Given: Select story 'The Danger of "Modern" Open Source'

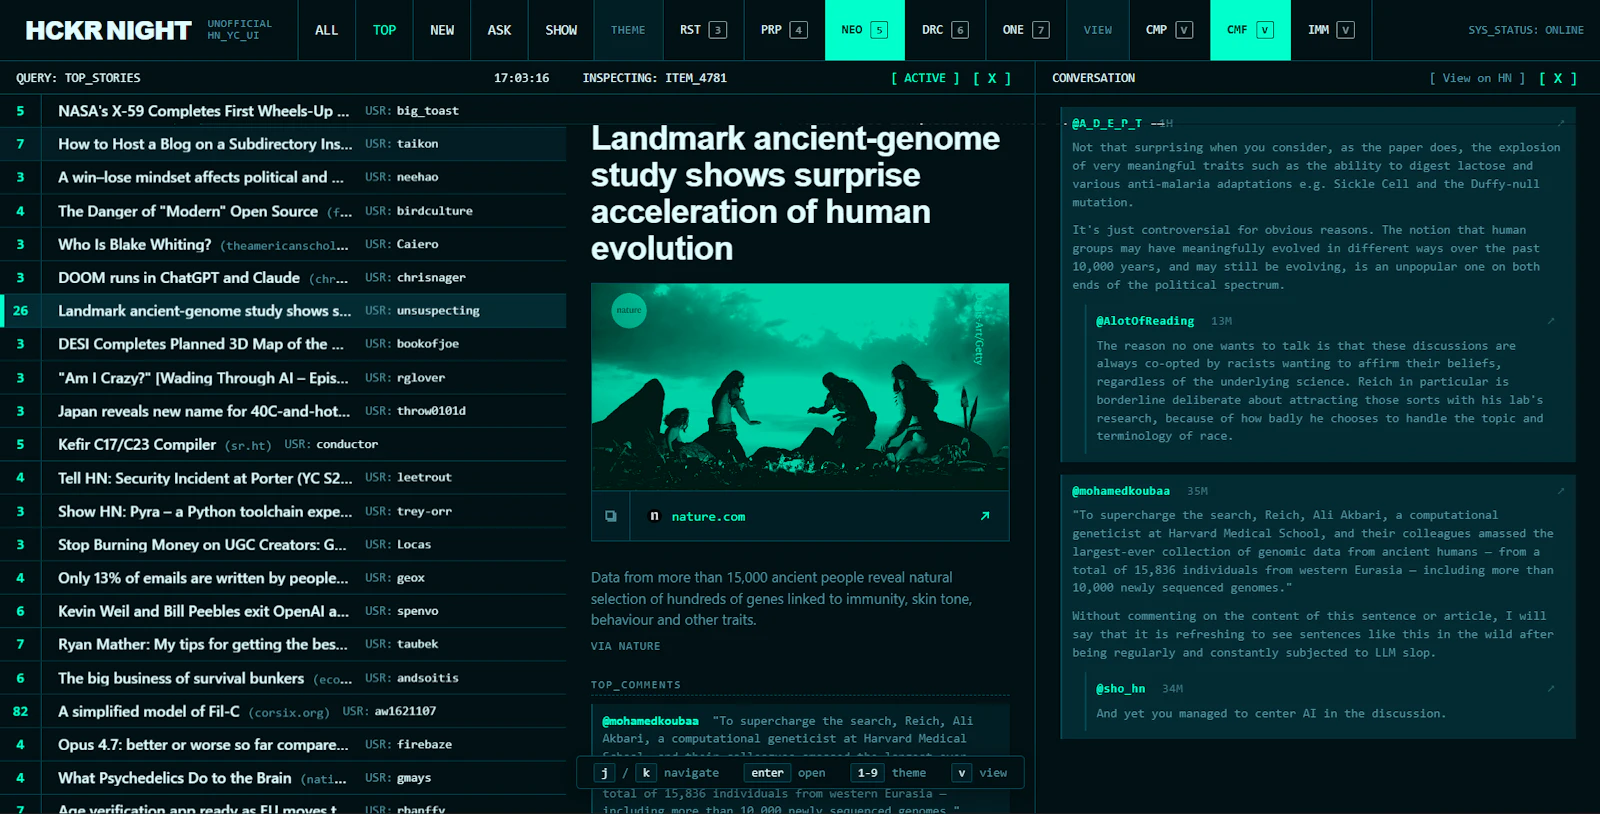Looking at the screenshot, I should tap(283, 211).
